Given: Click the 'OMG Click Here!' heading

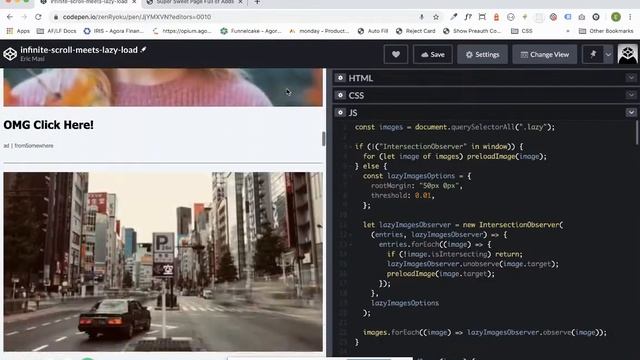Looking at the screenshot, I should pyautogui.click(x=49, y=125).
